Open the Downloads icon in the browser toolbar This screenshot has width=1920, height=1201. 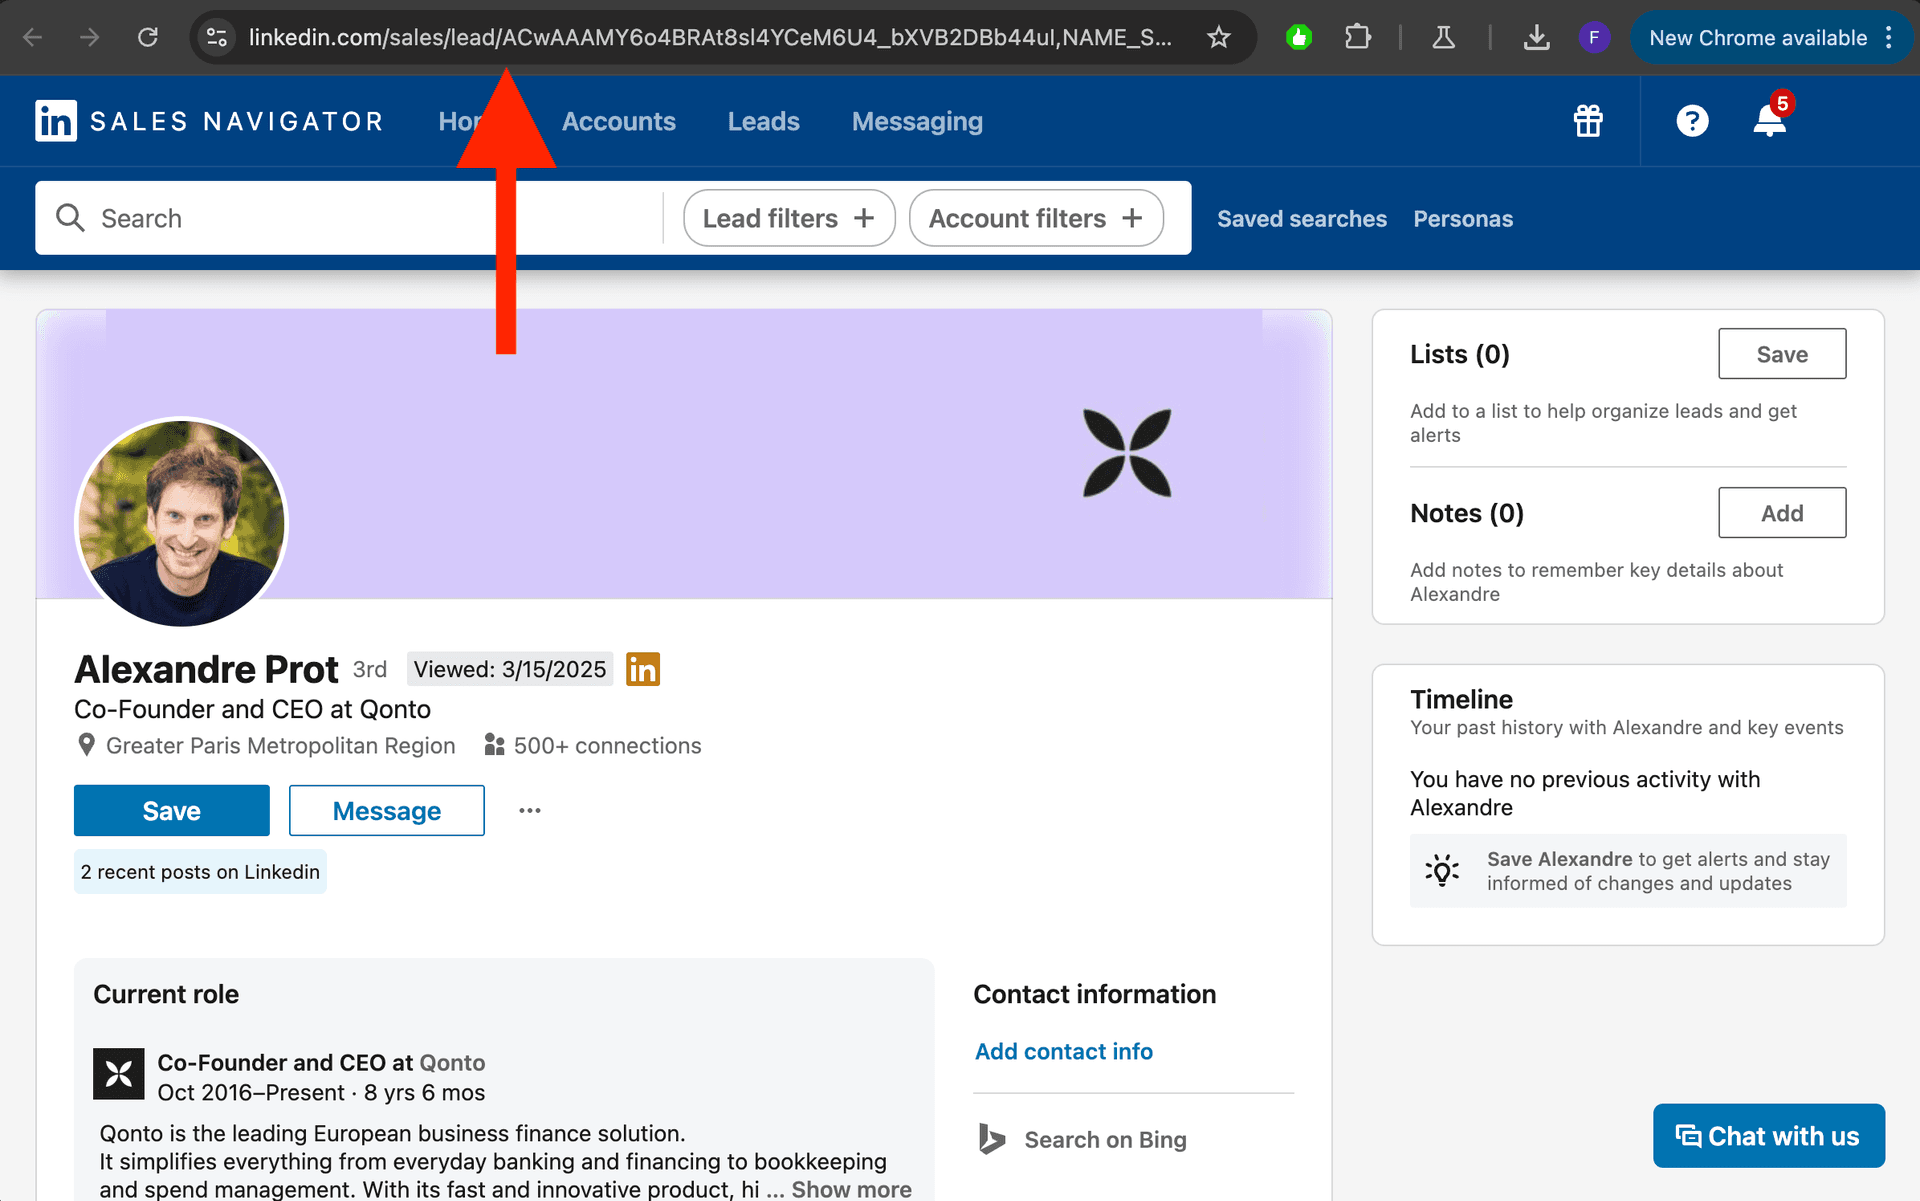click(1537, 37)
